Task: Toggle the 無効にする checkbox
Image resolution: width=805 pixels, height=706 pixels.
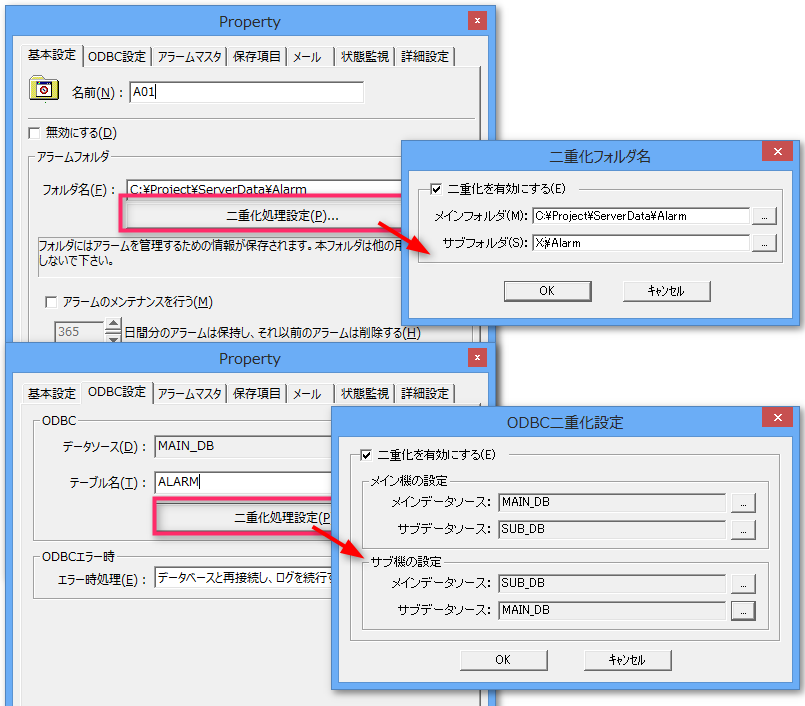Action: (35, 133)
